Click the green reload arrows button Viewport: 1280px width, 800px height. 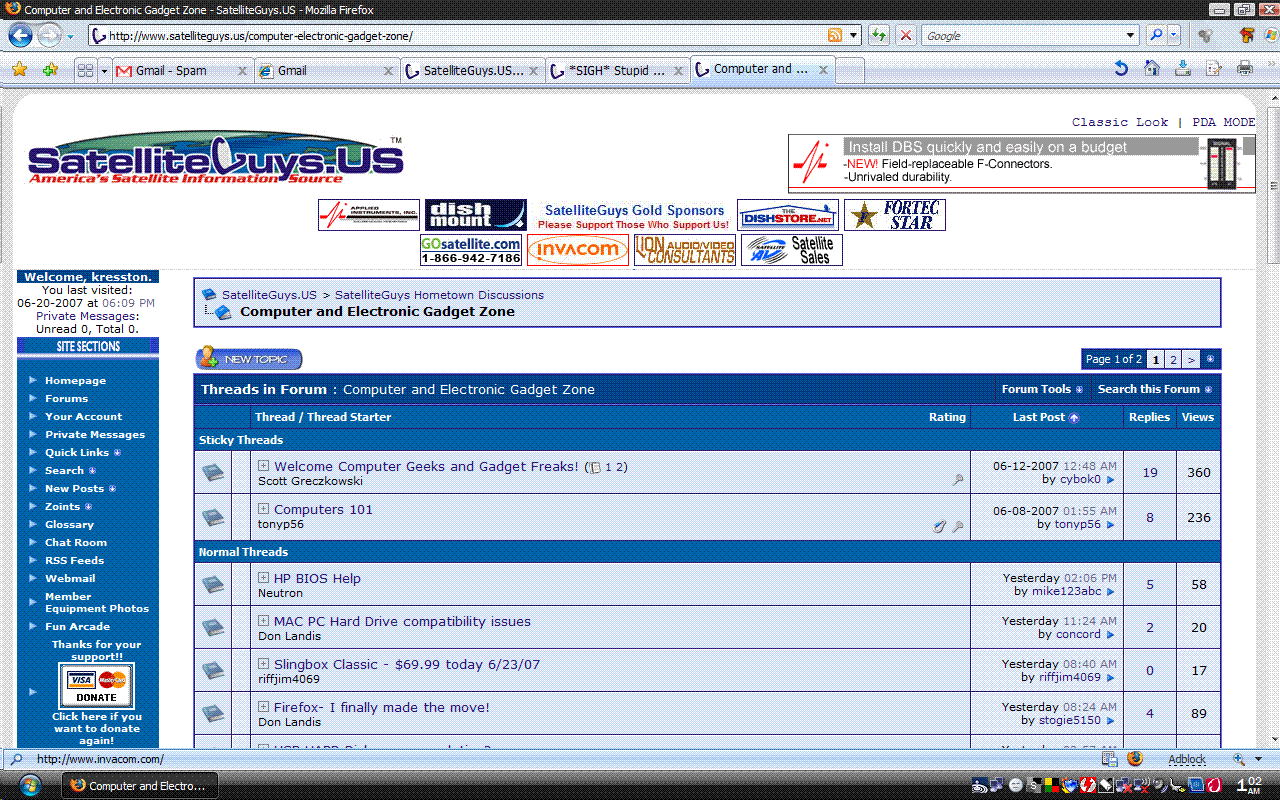coord(879,35)
